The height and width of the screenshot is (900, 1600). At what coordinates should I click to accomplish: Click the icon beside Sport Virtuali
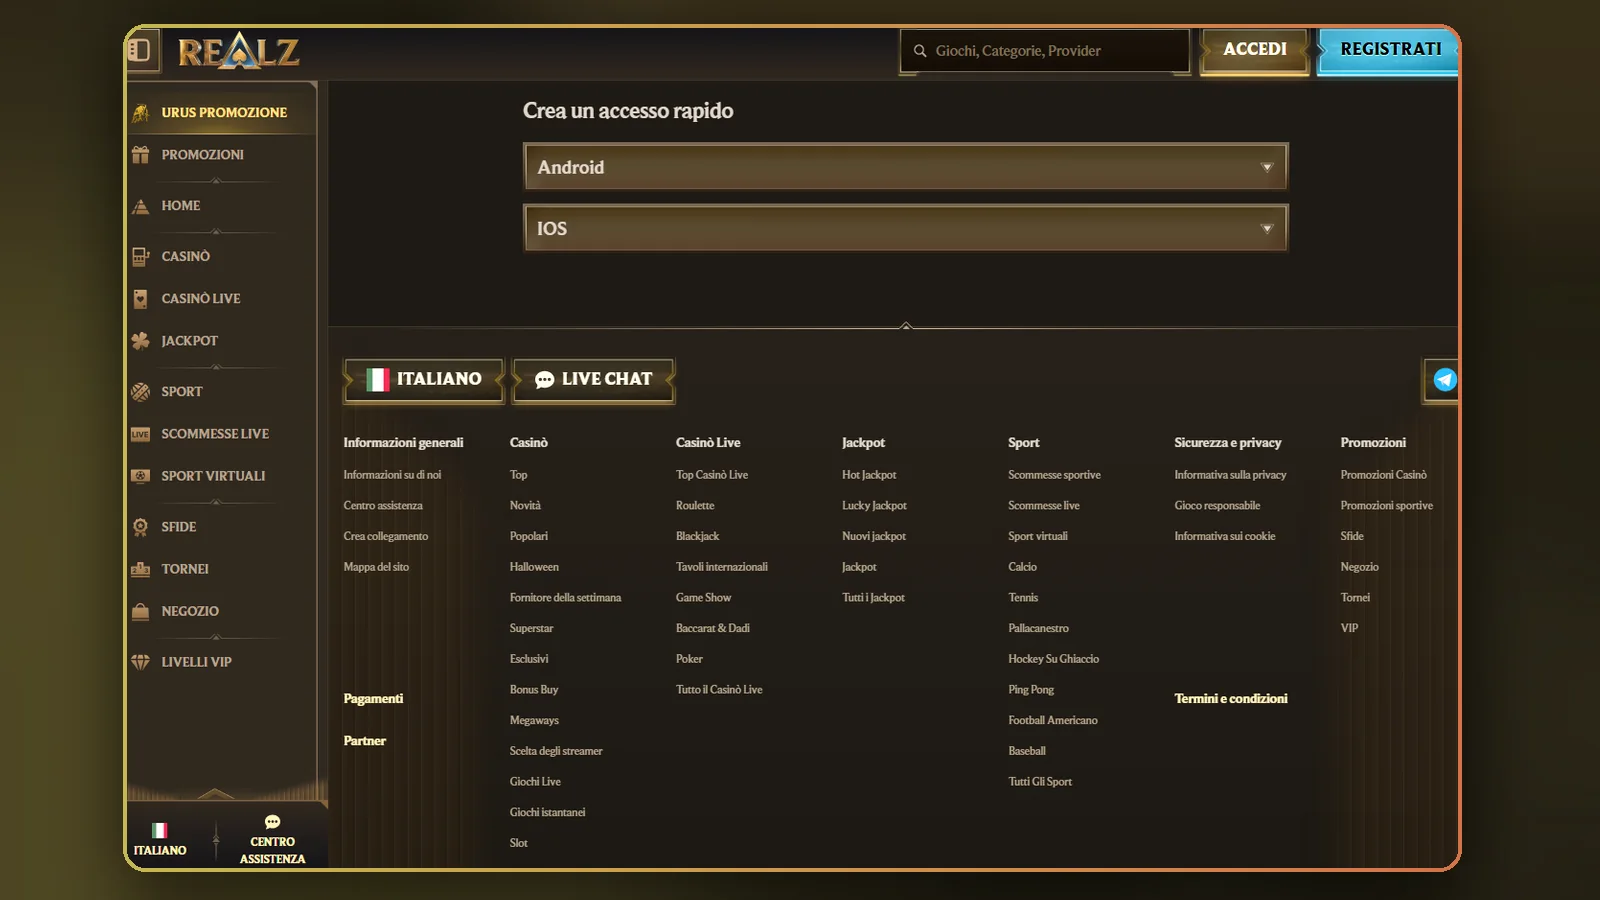click(x=141, y=476)
